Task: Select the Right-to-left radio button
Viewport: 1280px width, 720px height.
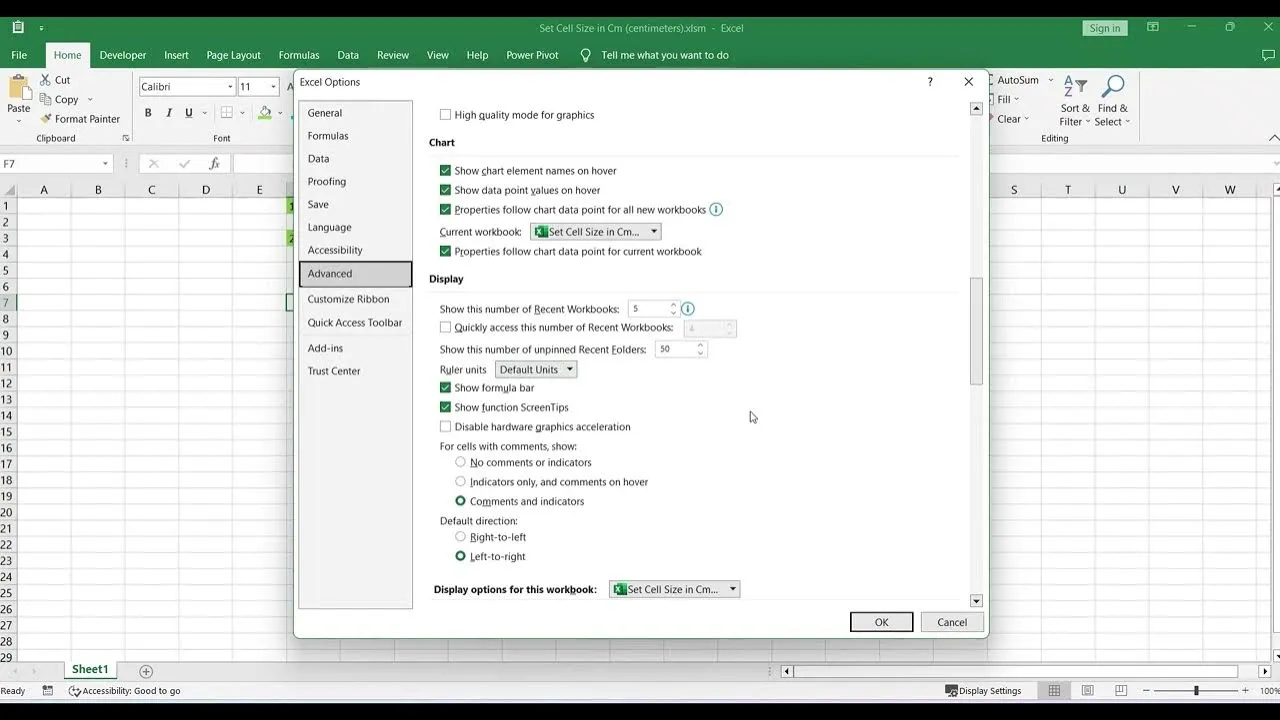Action: pos(460,536)
